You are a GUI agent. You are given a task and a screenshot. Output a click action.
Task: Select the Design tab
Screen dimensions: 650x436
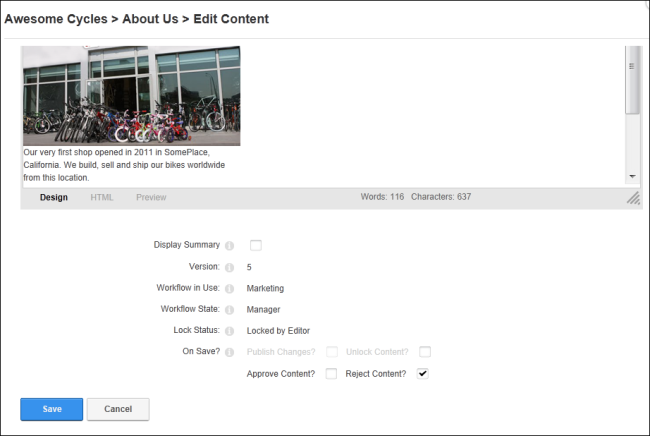click(53, 197)
